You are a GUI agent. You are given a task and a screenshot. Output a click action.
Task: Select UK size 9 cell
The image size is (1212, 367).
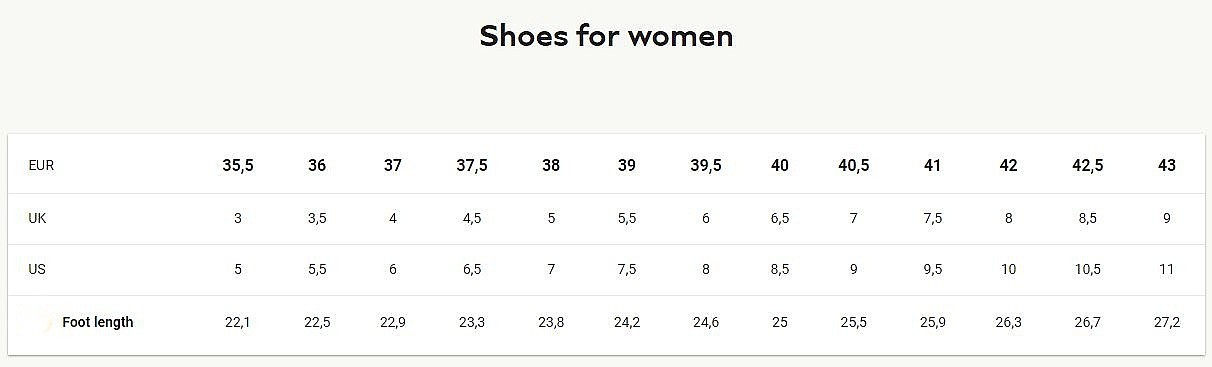pyautogui.click(x=1167, y=218)
